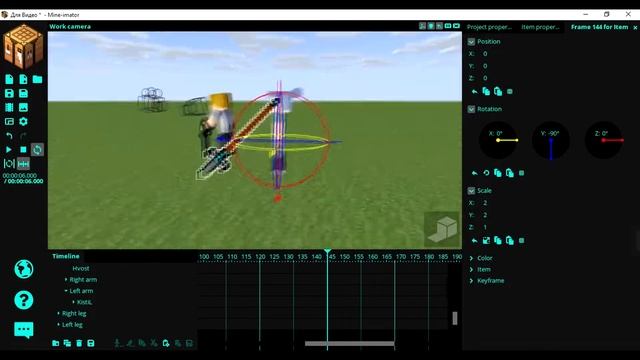Switch to the Item properties tab

[540, 27]
